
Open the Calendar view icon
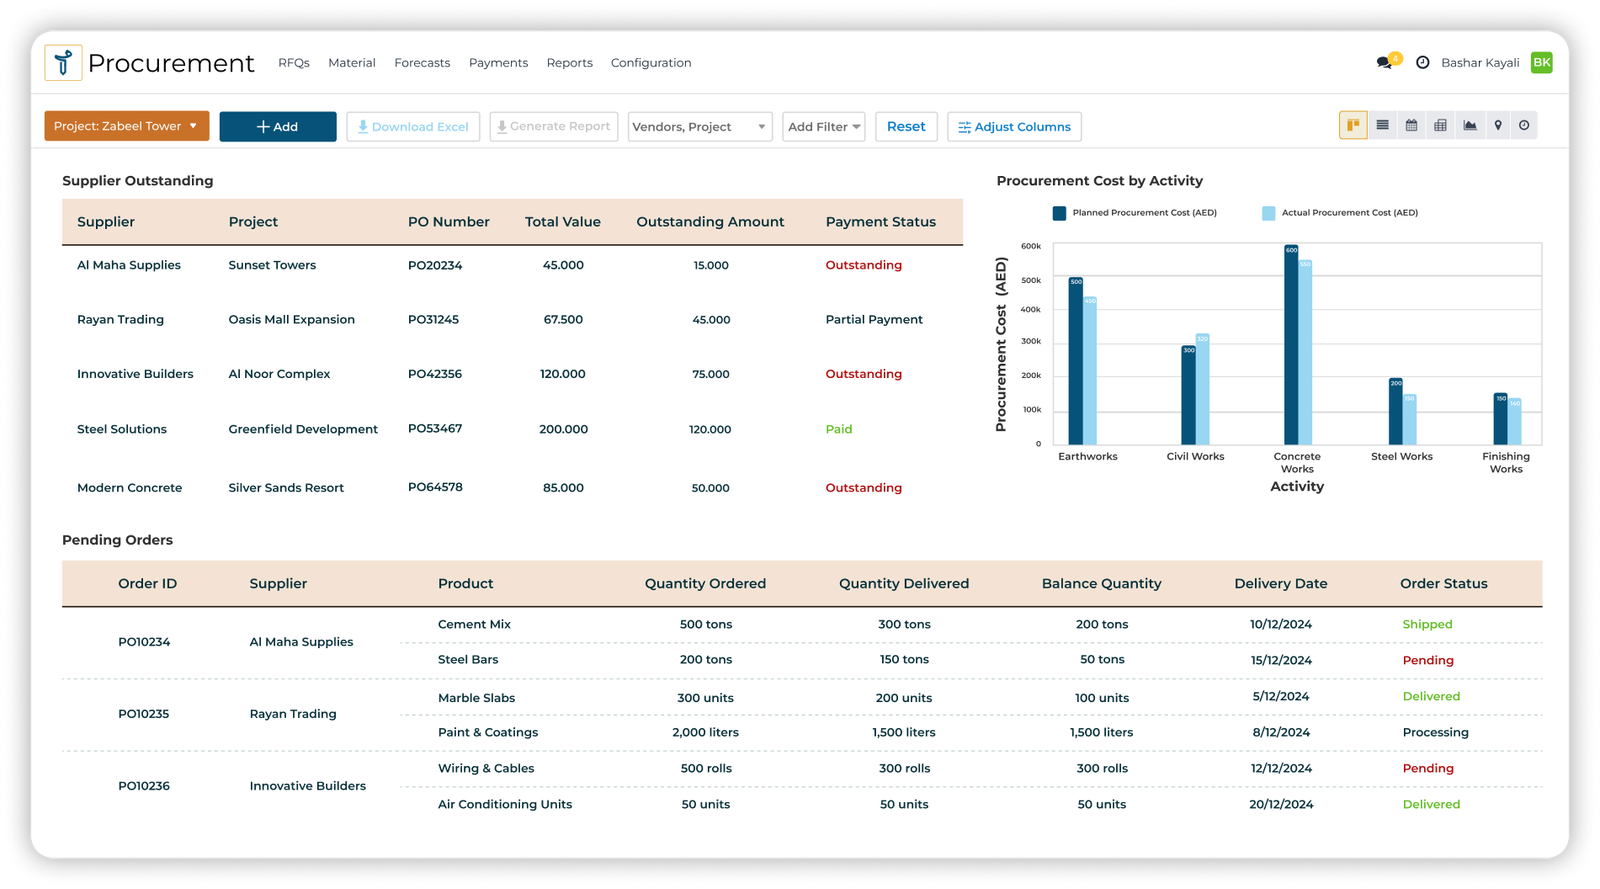coord(1411,125)
